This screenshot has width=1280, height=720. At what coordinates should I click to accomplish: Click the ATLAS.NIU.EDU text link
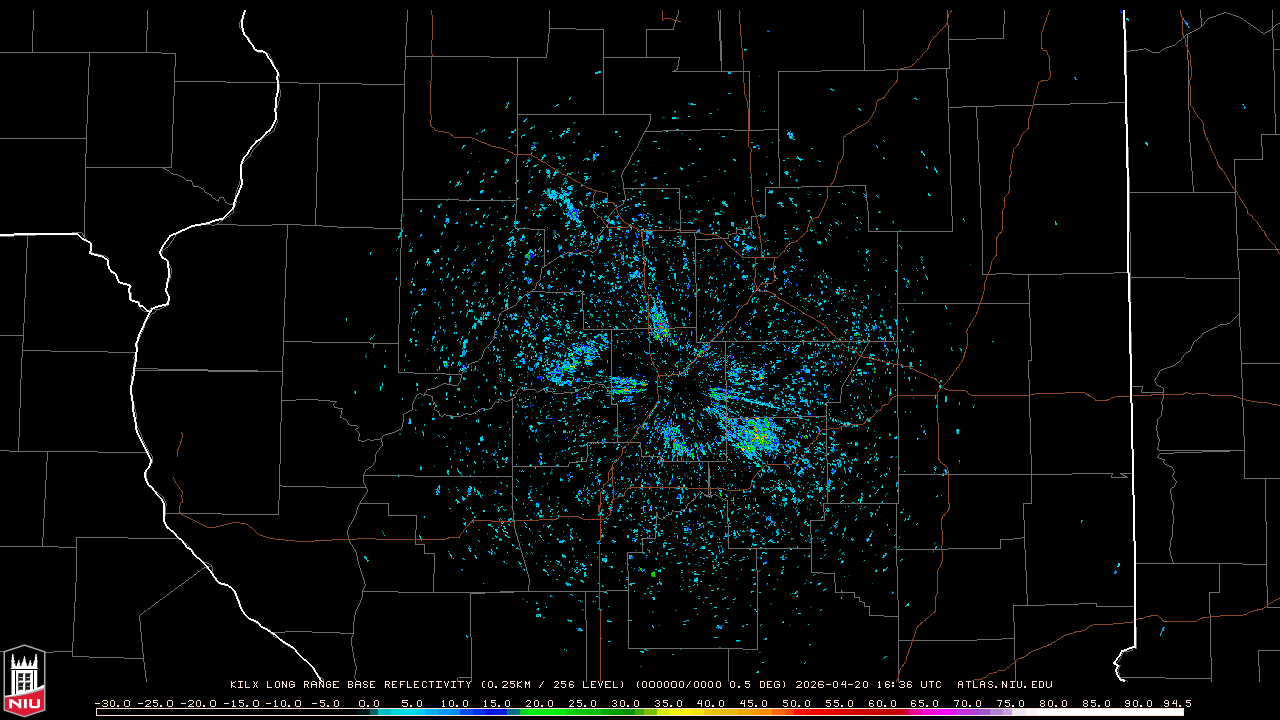click(1004, 685)
